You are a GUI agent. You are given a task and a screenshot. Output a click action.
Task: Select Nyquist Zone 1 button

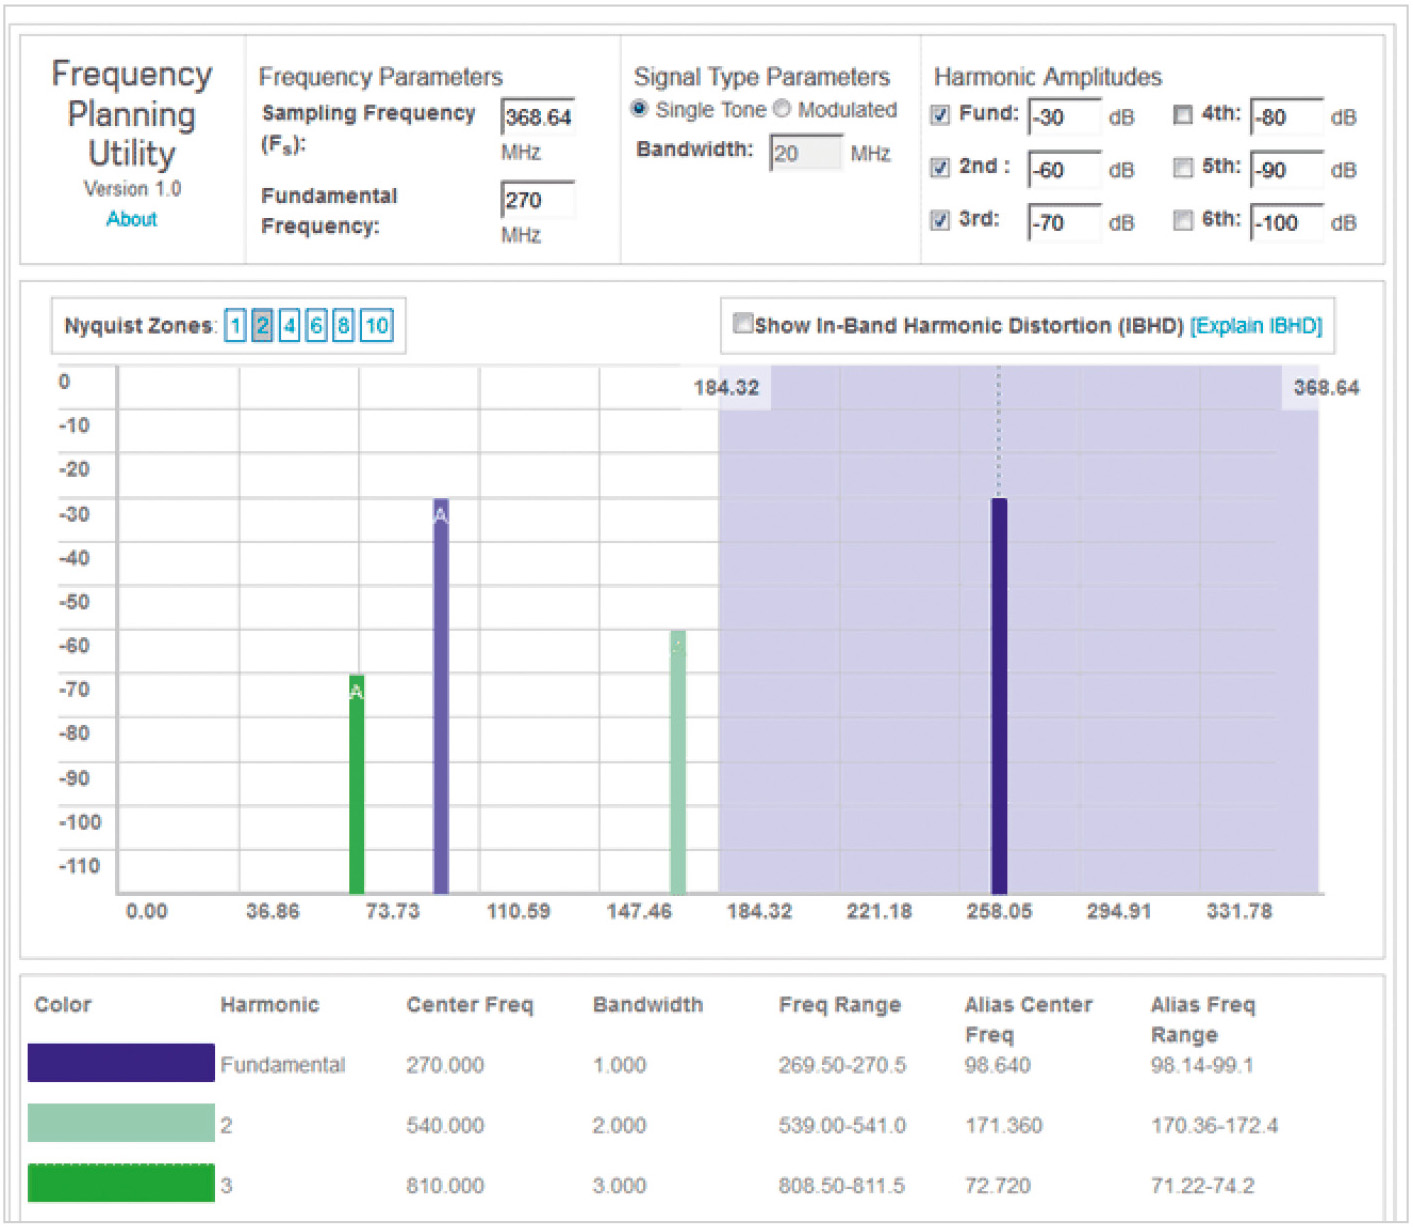pos(235,326)
